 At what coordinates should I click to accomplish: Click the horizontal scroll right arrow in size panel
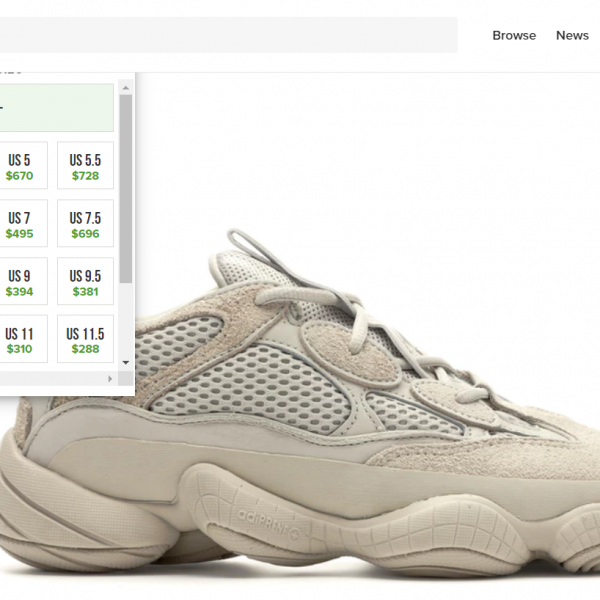coord(111,378)
